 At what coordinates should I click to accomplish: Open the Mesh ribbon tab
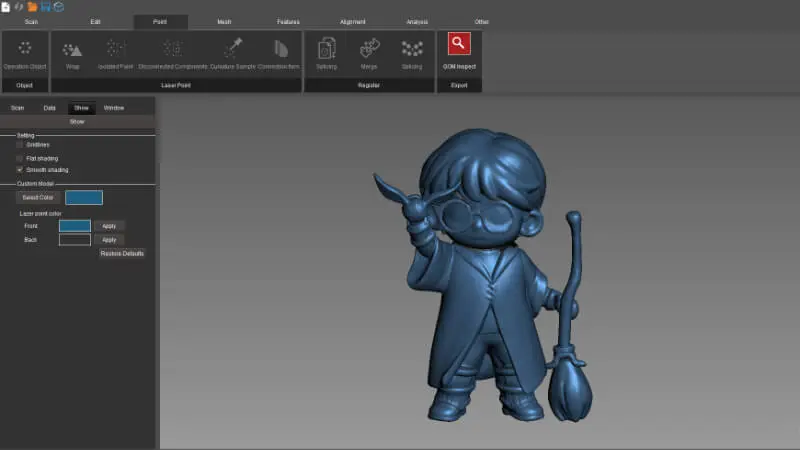click(x=224, y=21)
